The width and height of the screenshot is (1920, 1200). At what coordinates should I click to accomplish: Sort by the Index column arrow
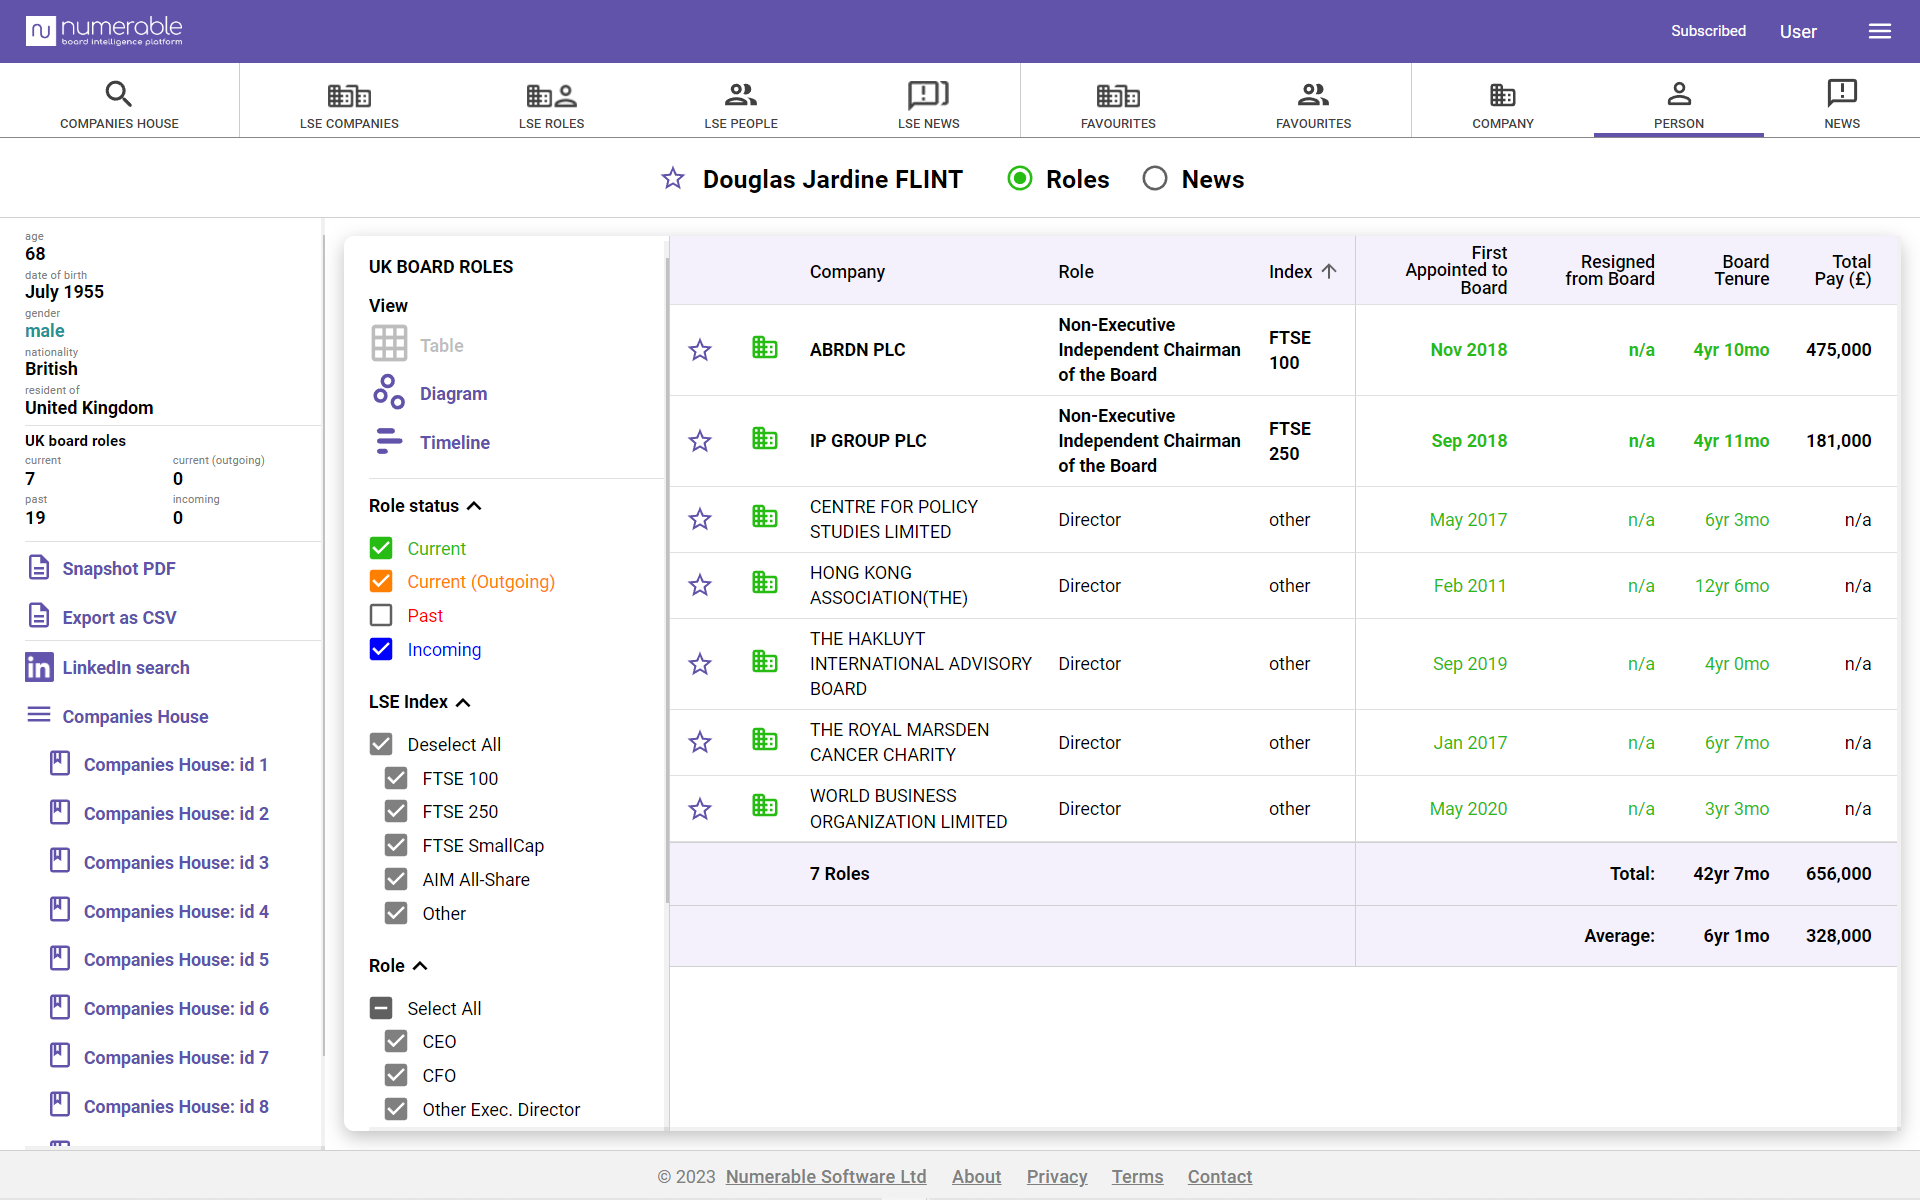coord(1329,271)
